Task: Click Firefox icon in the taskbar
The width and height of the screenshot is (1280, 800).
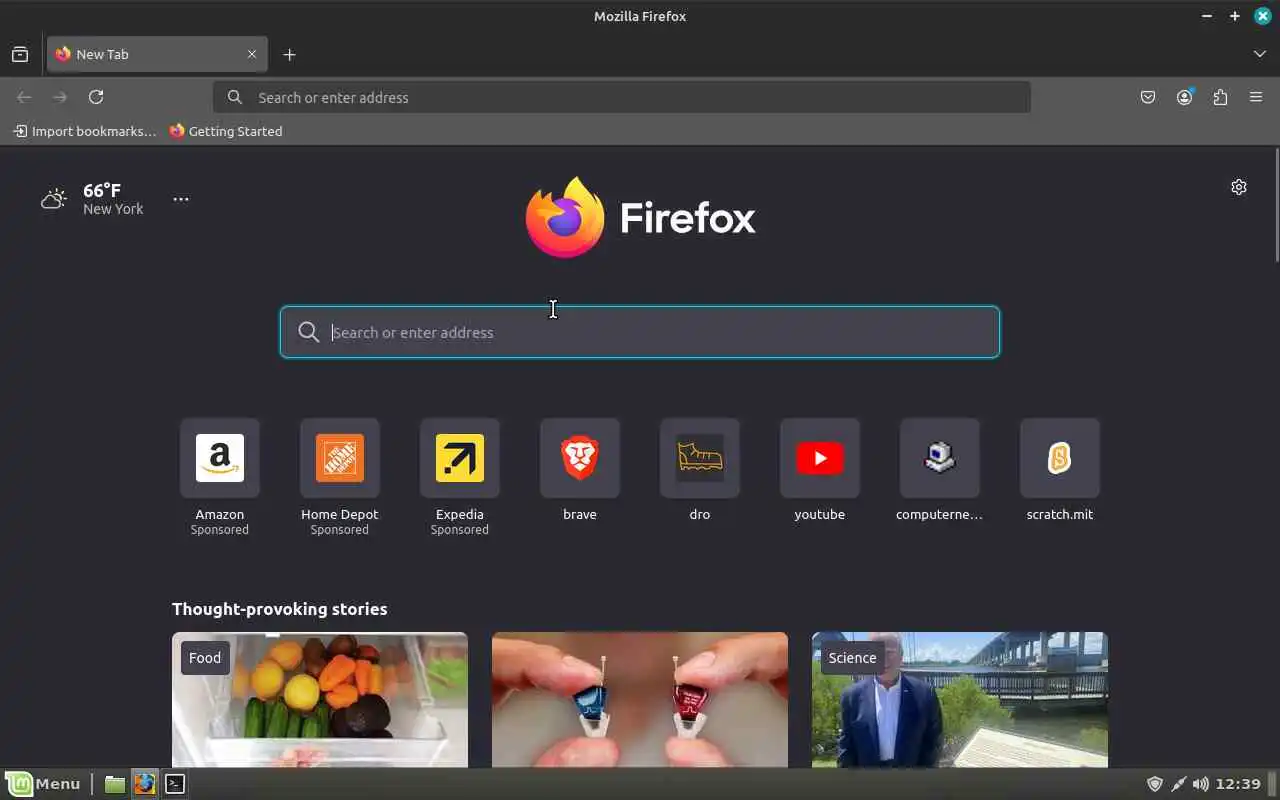Action: click(x=145, y=784)
